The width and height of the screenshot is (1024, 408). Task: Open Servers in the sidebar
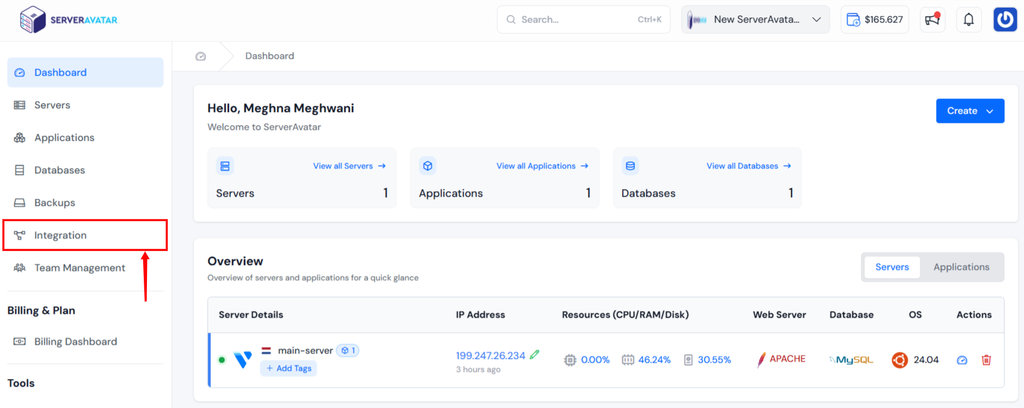click(x=86, y=105)
